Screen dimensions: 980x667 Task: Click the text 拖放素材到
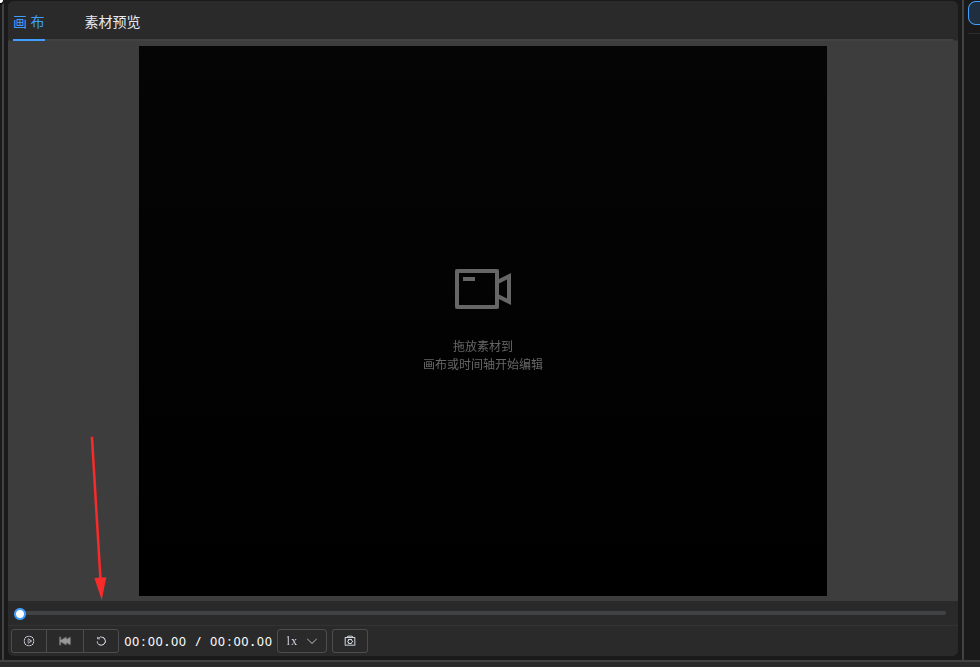coord(482,346)
